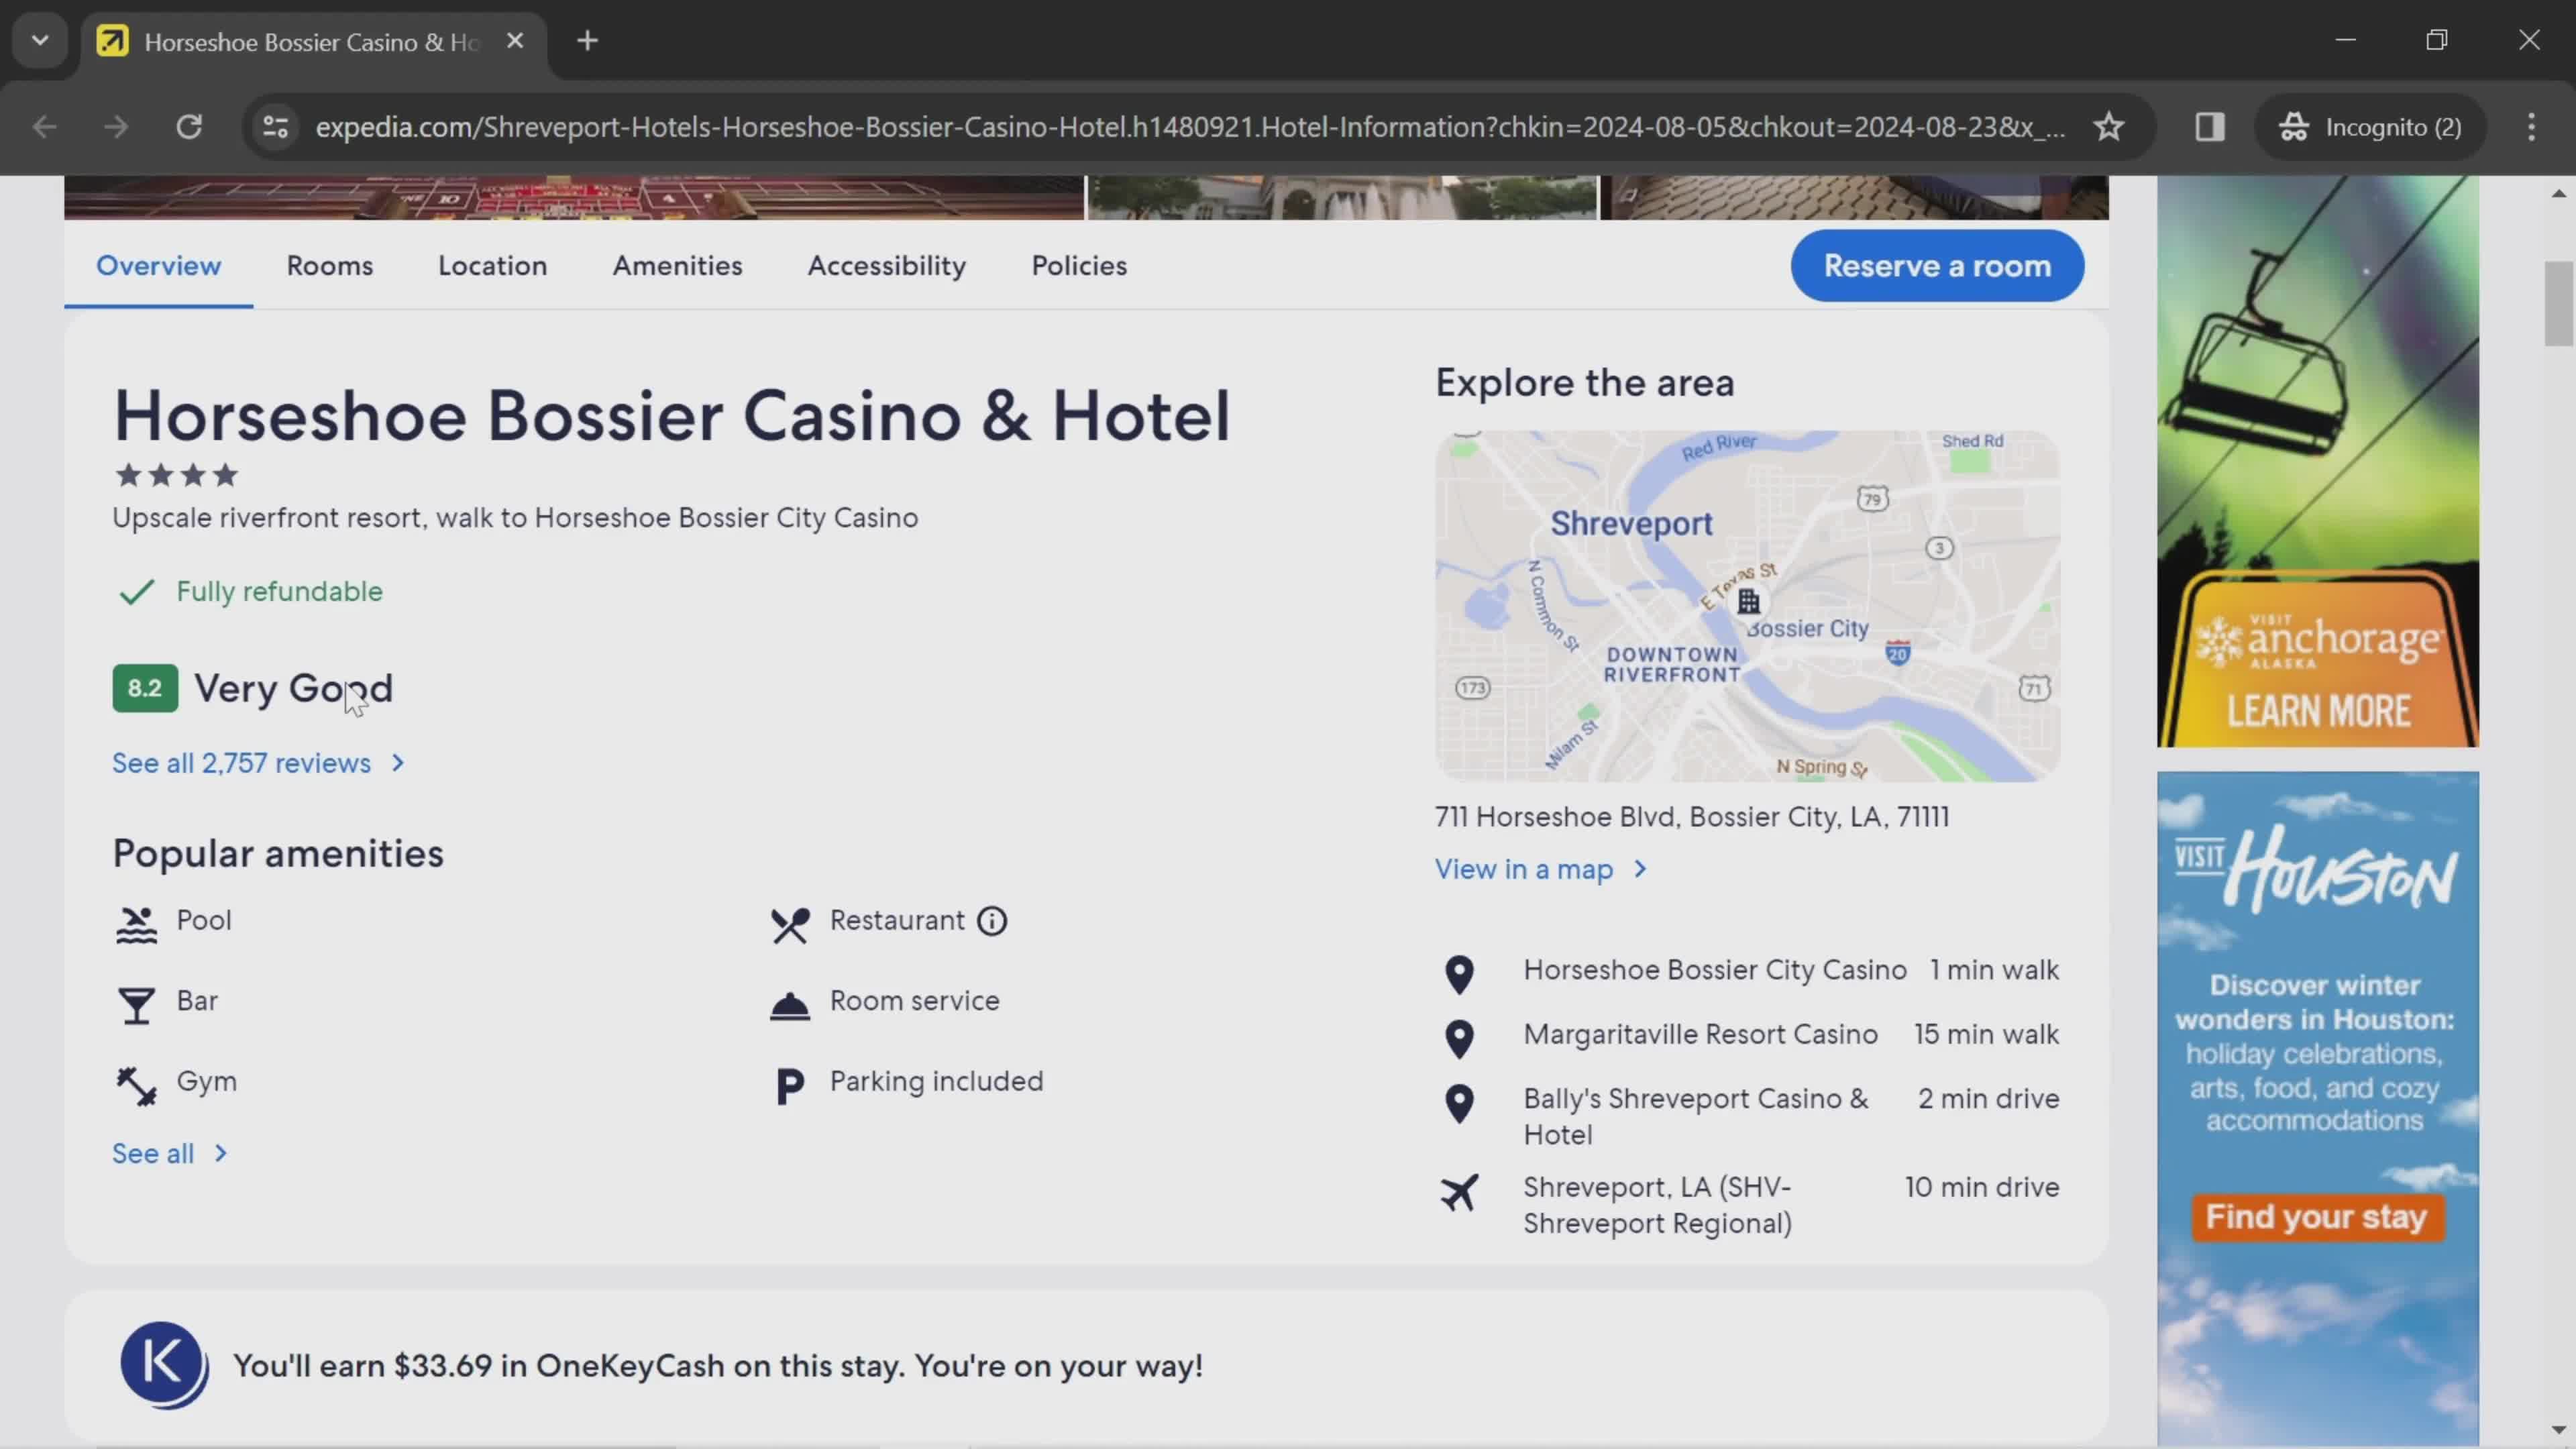Click the pin icon beside Margaritaville Resort Casino
Screen dimensions: 2576x1449
pyautogui.click(x=1459, y=1039)
